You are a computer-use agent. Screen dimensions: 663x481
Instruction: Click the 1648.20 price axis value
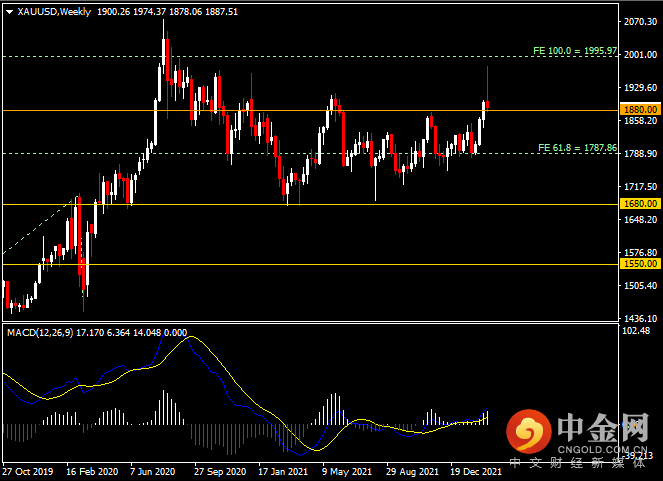coord(641,219)
